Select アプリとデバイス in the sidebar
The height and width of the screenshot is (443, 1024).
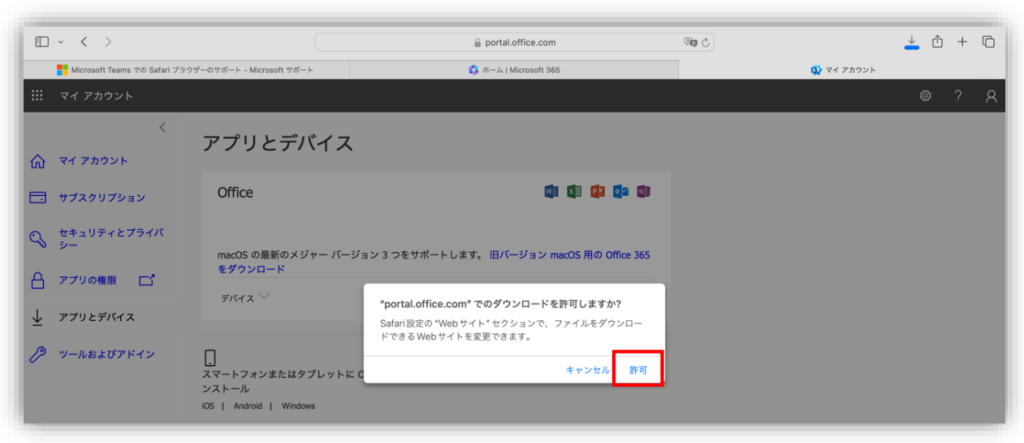click(97, 318)
